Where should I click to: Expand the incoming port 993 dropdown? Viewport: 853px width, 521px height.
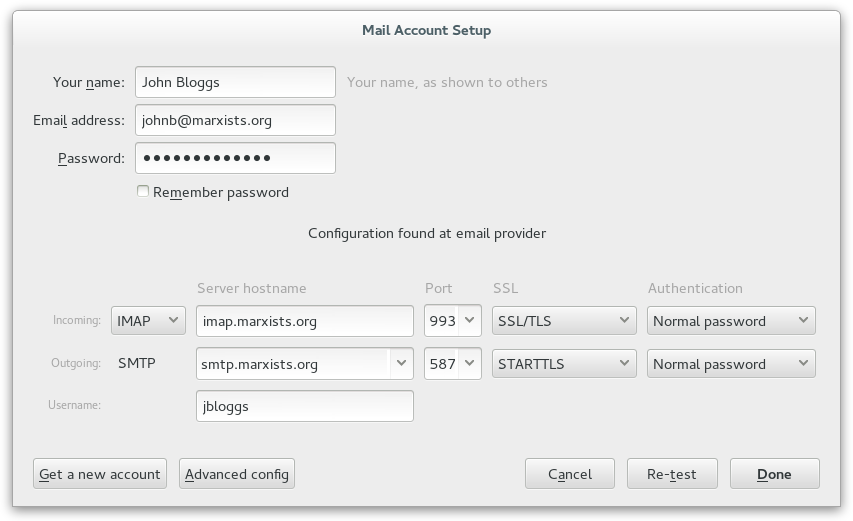coord(470,321)
